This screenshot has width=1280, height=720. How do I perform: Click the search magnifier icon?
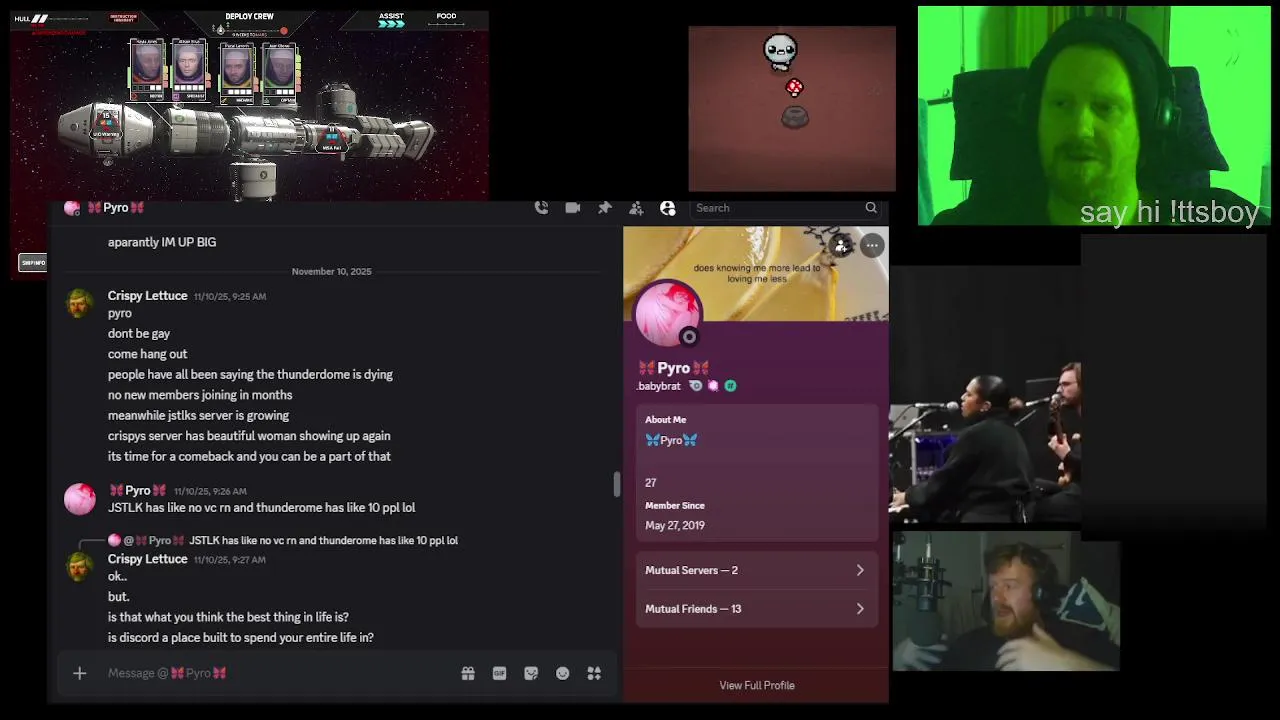pos(871,208)
